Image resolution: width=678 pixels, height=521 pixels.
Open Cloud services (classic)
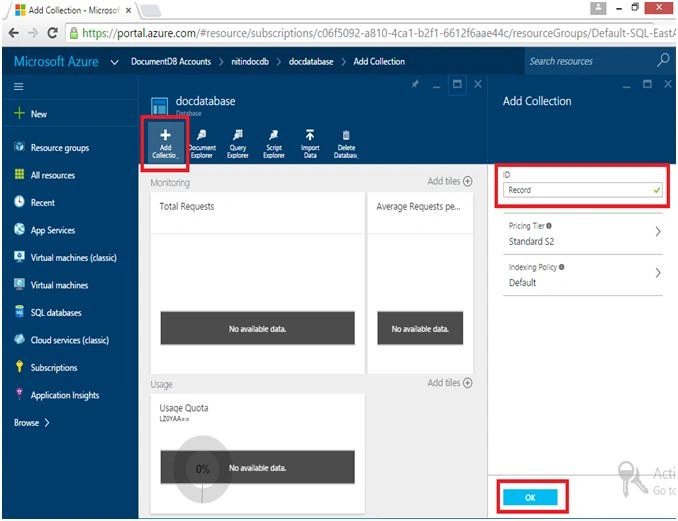pos(62,340)
